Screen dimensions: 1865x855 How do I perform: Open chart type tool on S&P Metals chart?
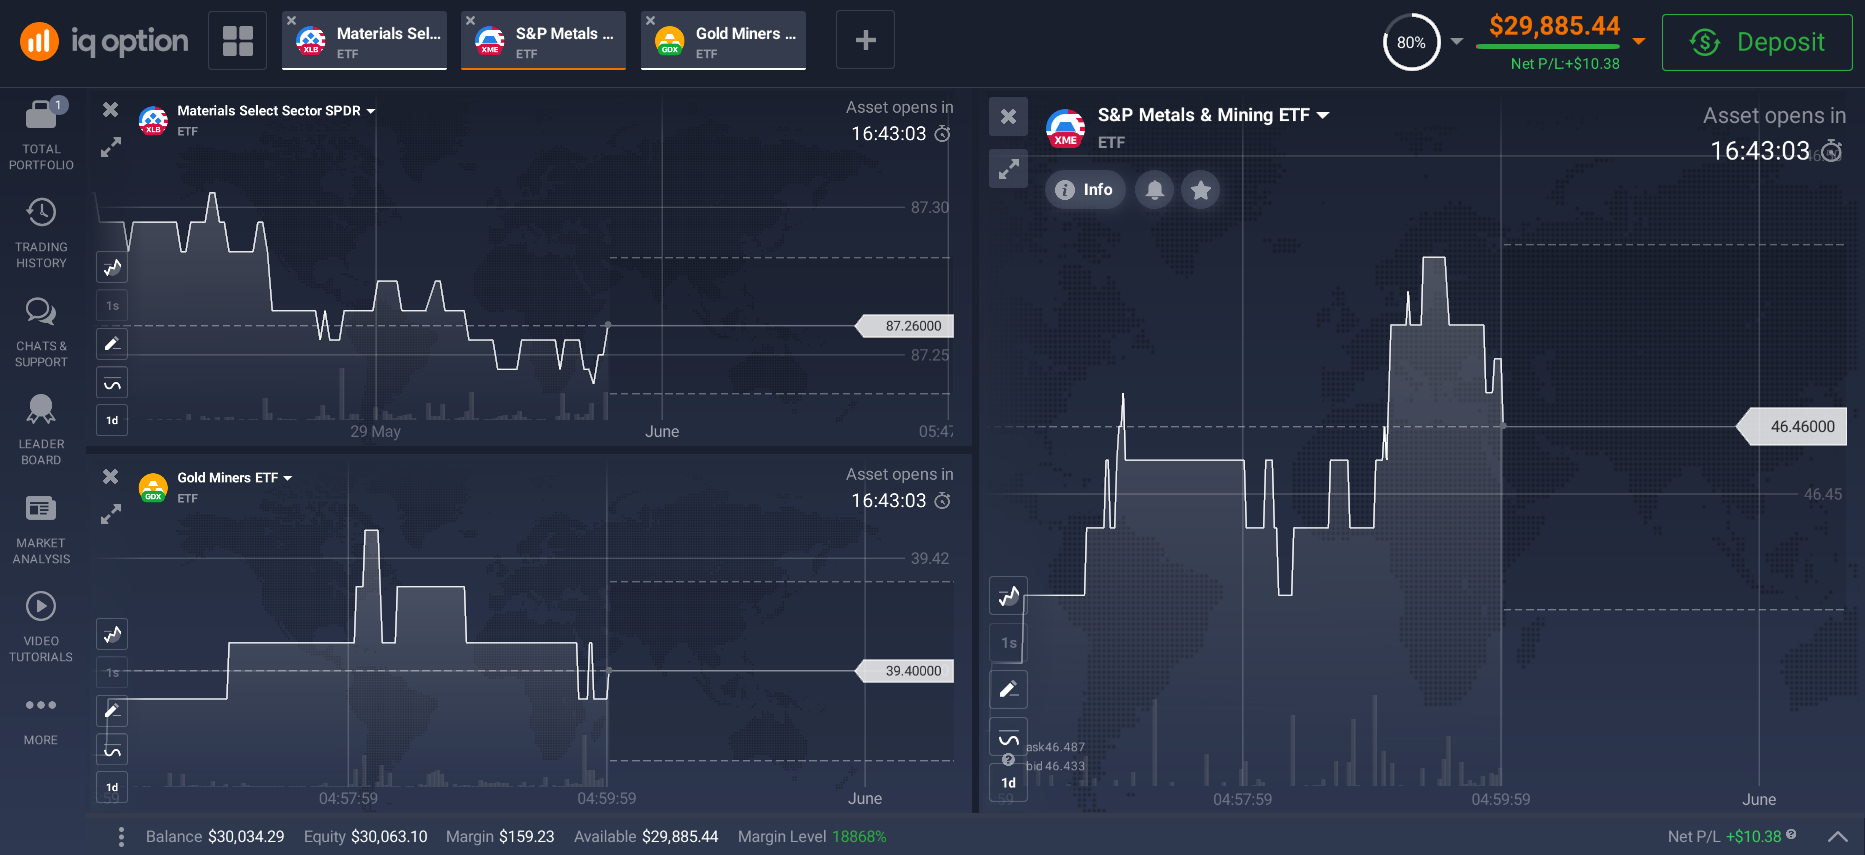[1008, 597]
